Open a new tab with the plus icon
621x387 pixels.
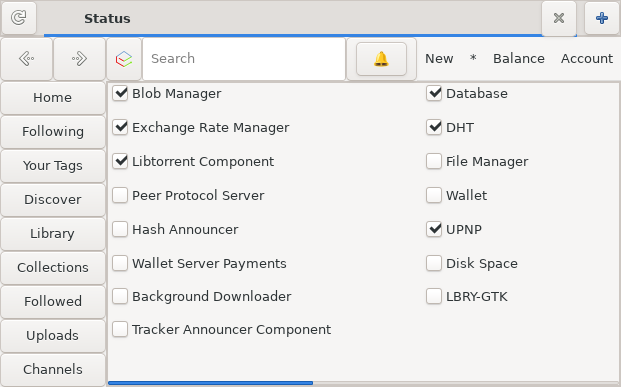click(x=602, y=18)
